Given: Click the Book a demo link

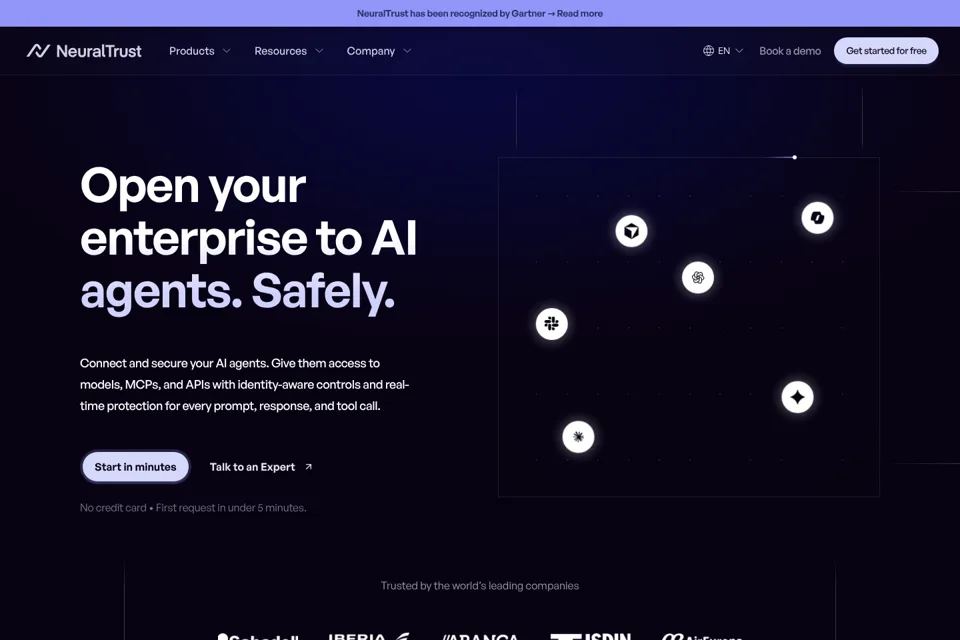Looking at the screenshot, I should [790, 51].
